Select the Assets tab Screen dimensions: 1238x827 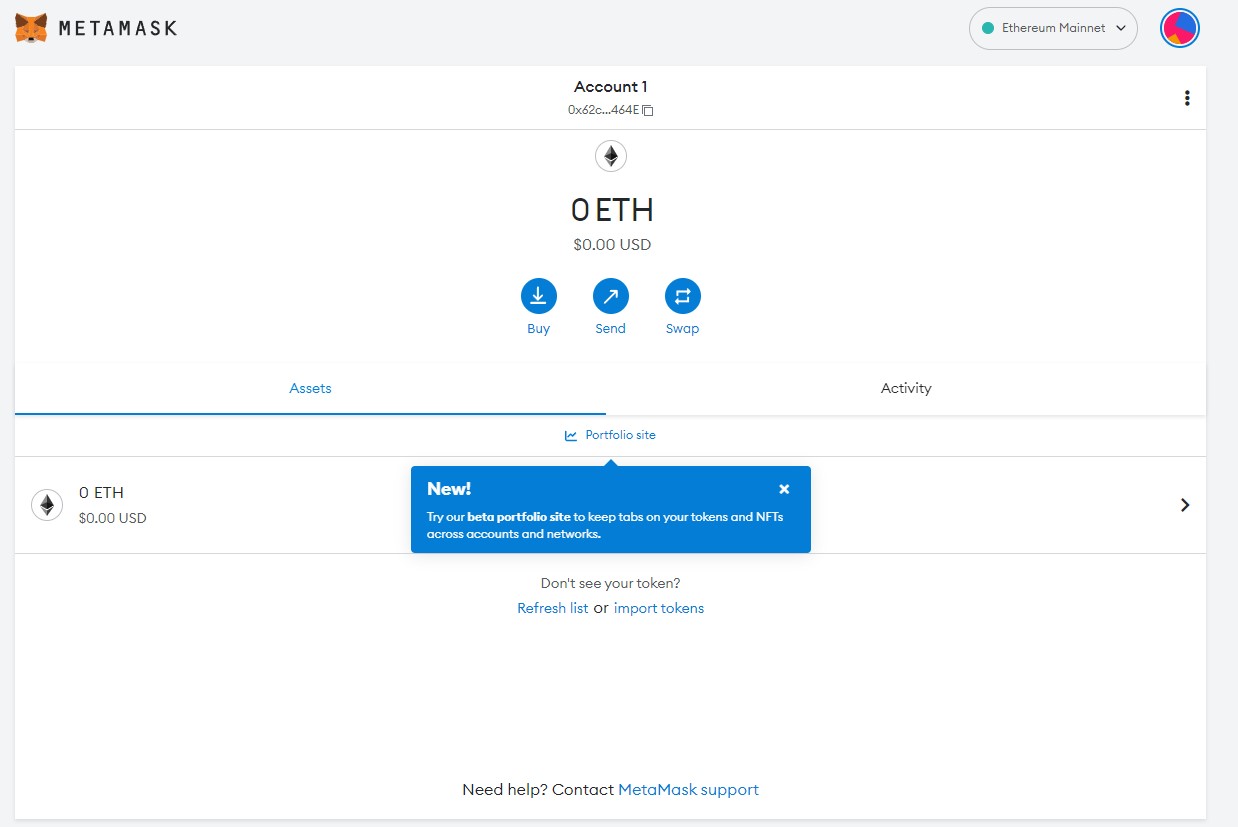point(310,388)
